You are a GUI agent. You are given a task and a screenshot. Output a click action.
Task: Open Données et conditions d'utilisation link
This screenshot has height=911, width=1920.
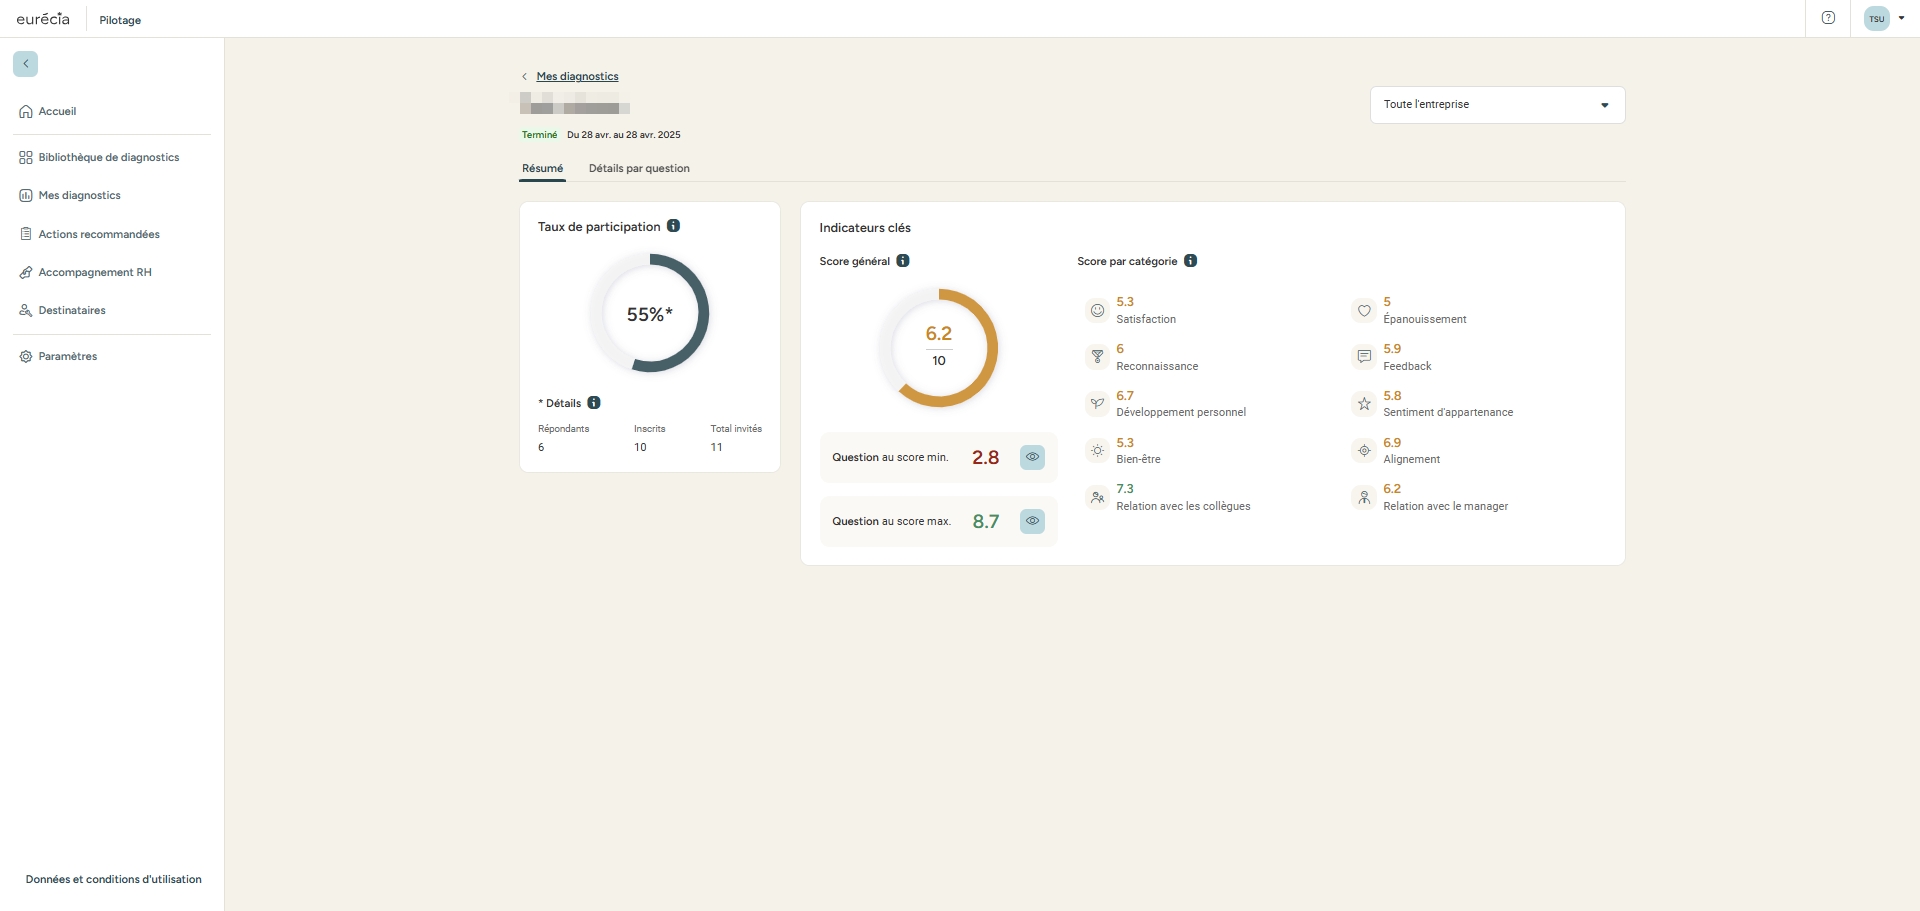pos(113,880)
